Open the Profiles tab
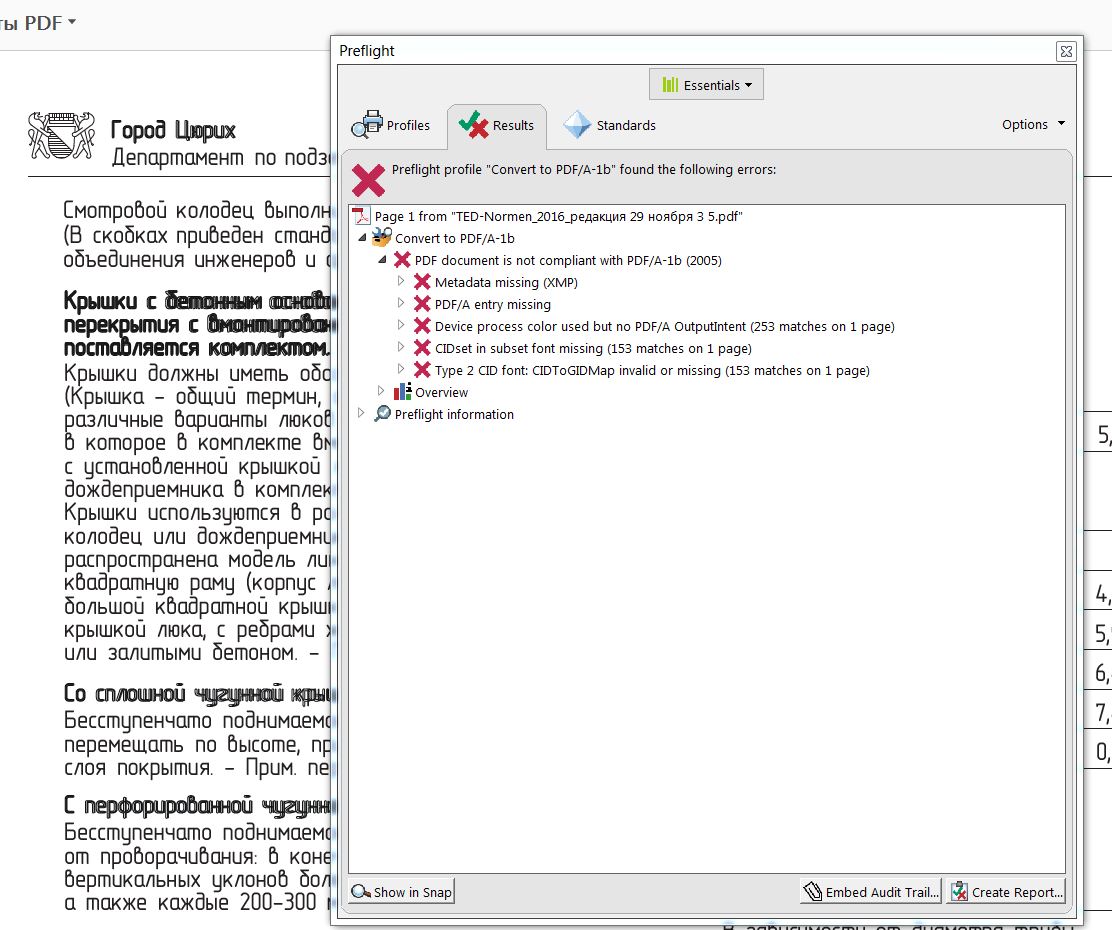The height and width of the screenshot is (930, 1112). point(391,125)
